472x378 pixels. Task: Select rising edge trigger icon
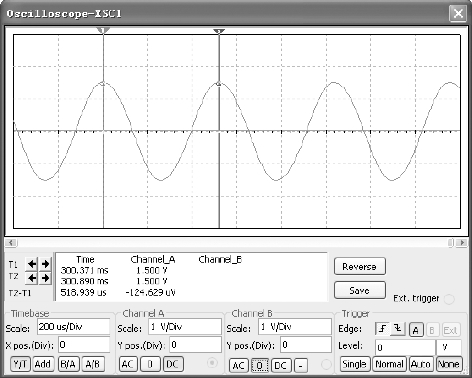[x=383, y=329]
